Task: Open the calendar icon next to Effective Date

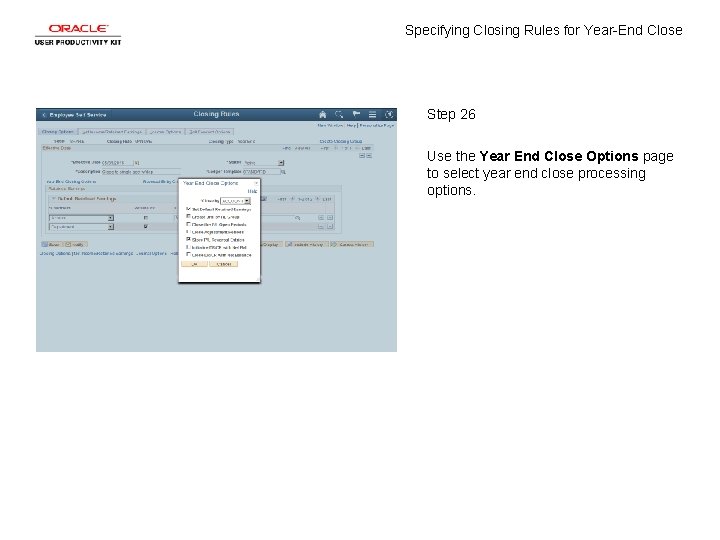Action: [137, 163]
